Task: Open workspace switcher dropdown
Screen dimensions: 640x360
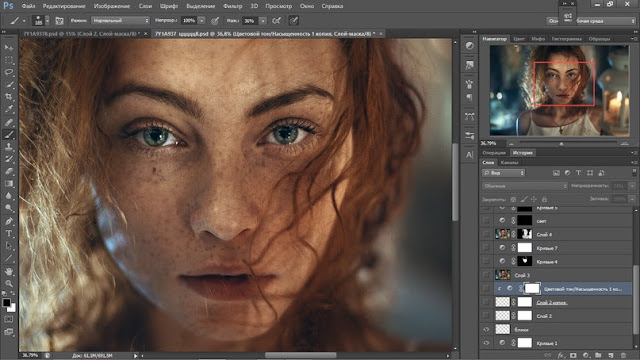Action: point(591,21)
